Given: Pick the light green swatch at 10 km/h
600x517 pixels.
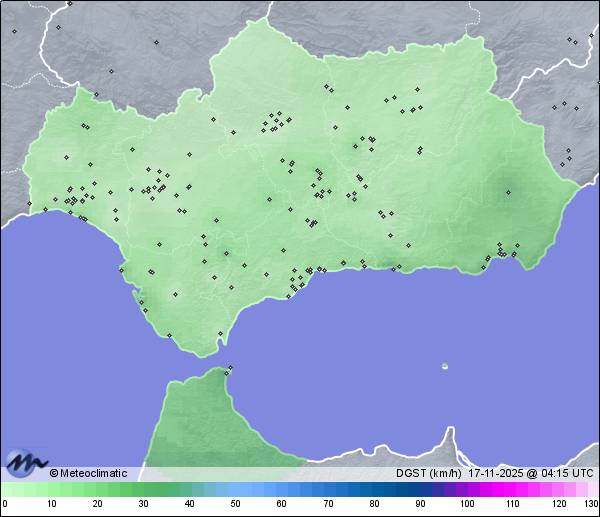Looking at the screenshot, I should 51,490.
